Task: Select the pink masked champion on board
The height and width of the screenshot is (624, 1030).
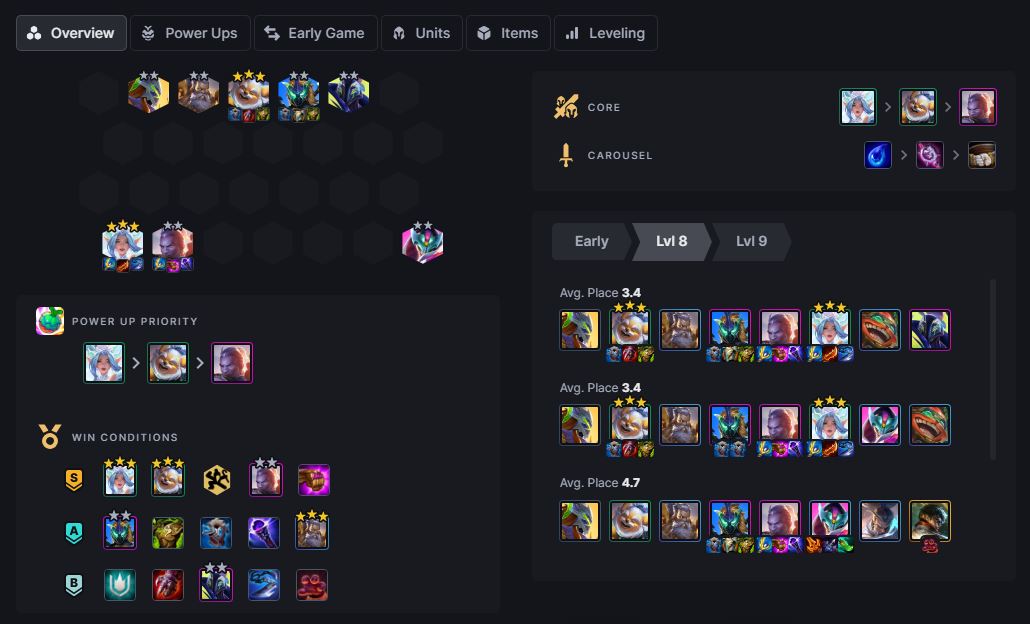Action: pos(422,242)
